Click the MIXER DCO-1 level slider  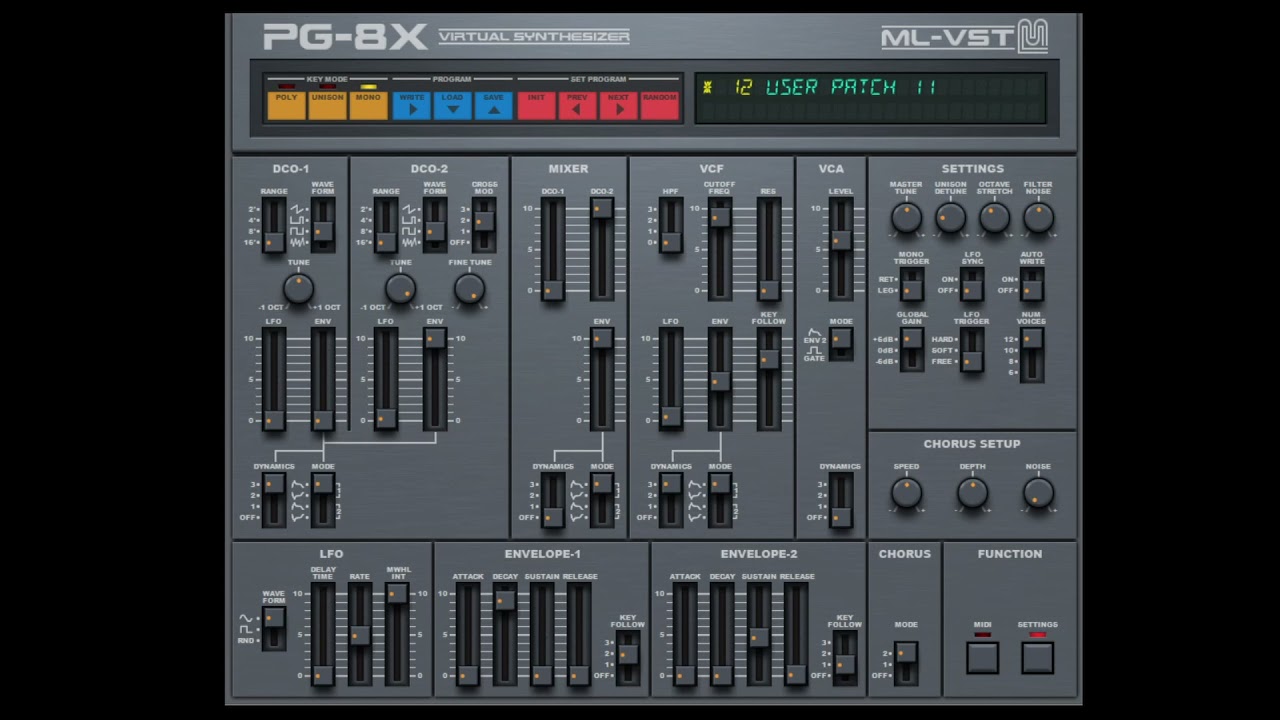point(552,250)
